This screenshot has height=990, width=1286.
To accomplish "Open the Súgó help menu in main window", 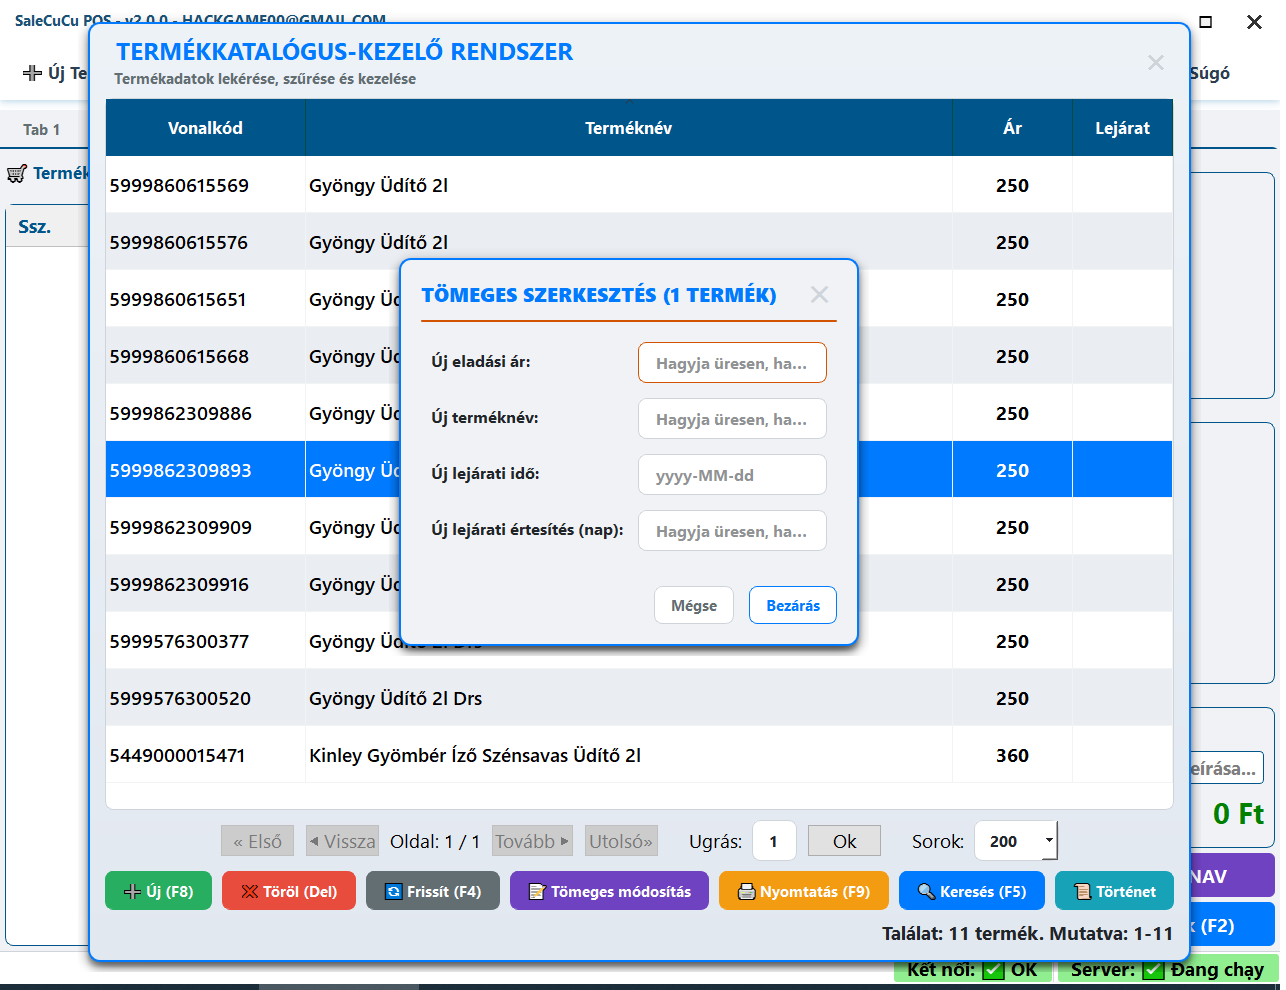I will pyautogui.click(x=1209, y=73).
